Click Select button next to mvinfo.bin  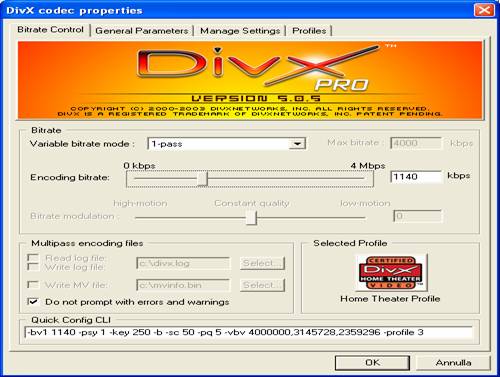coord(262,285)
